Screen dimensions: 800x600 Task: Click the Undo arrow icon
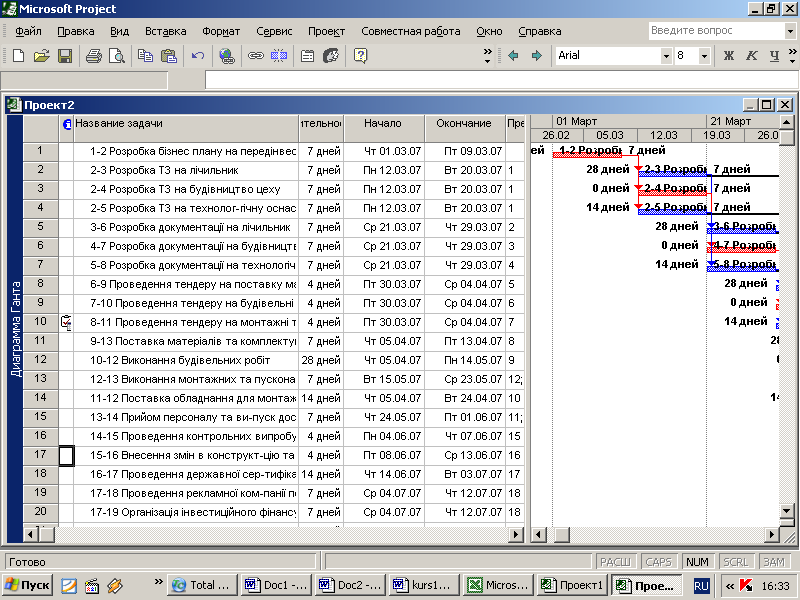click(198, 56)
